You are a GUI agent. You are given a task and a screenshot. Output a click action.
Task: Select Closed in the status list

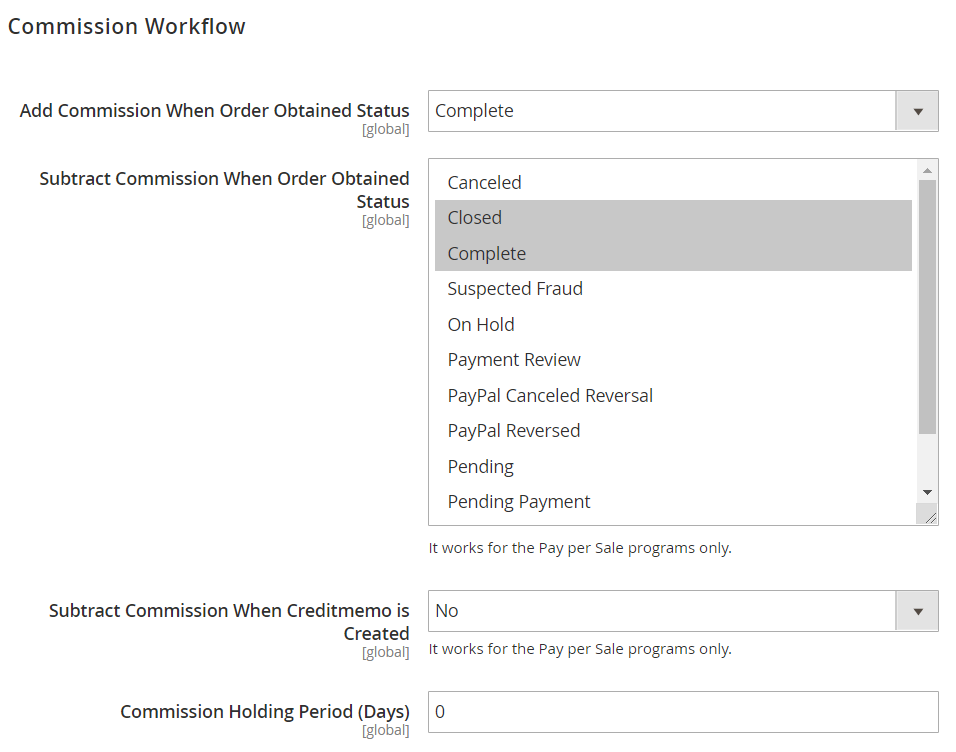pyautogui.click(x=673, y=218)
